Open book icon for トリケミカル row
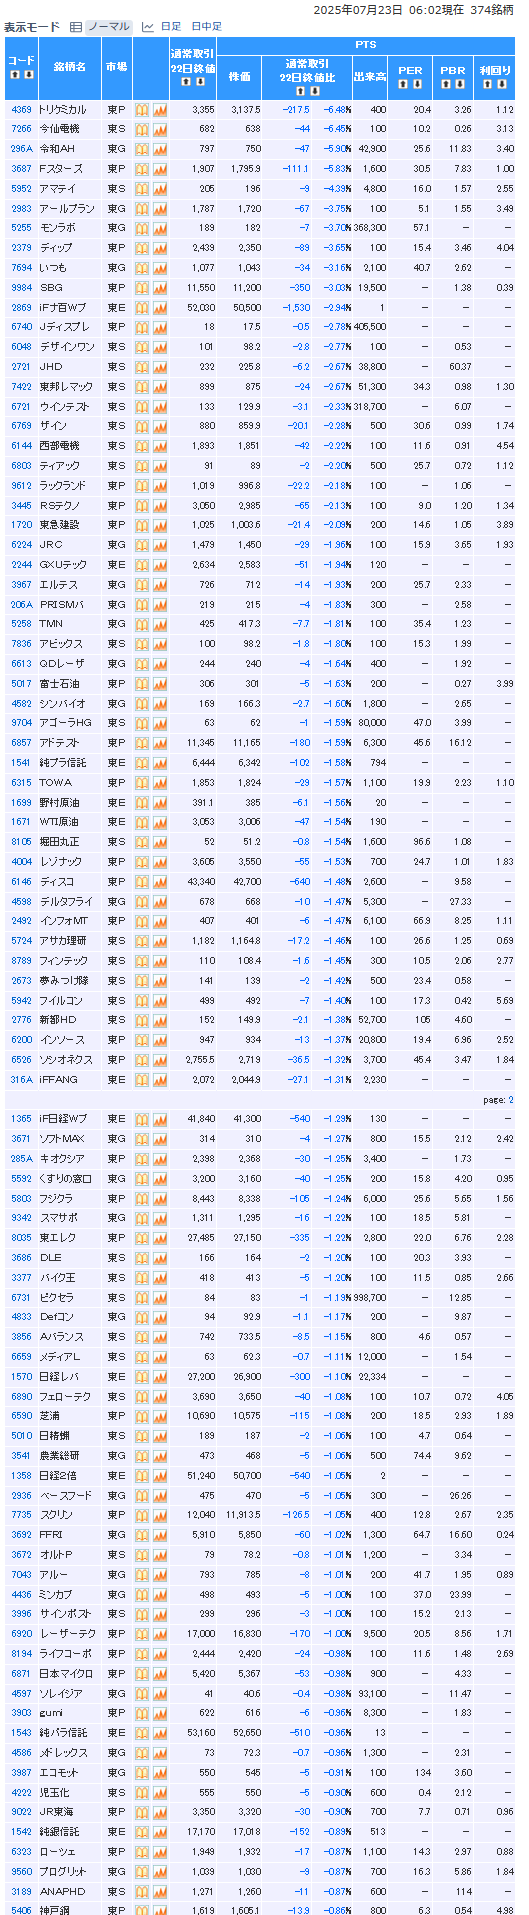This screenshot has height=1915, width=529. coord(142,109)
